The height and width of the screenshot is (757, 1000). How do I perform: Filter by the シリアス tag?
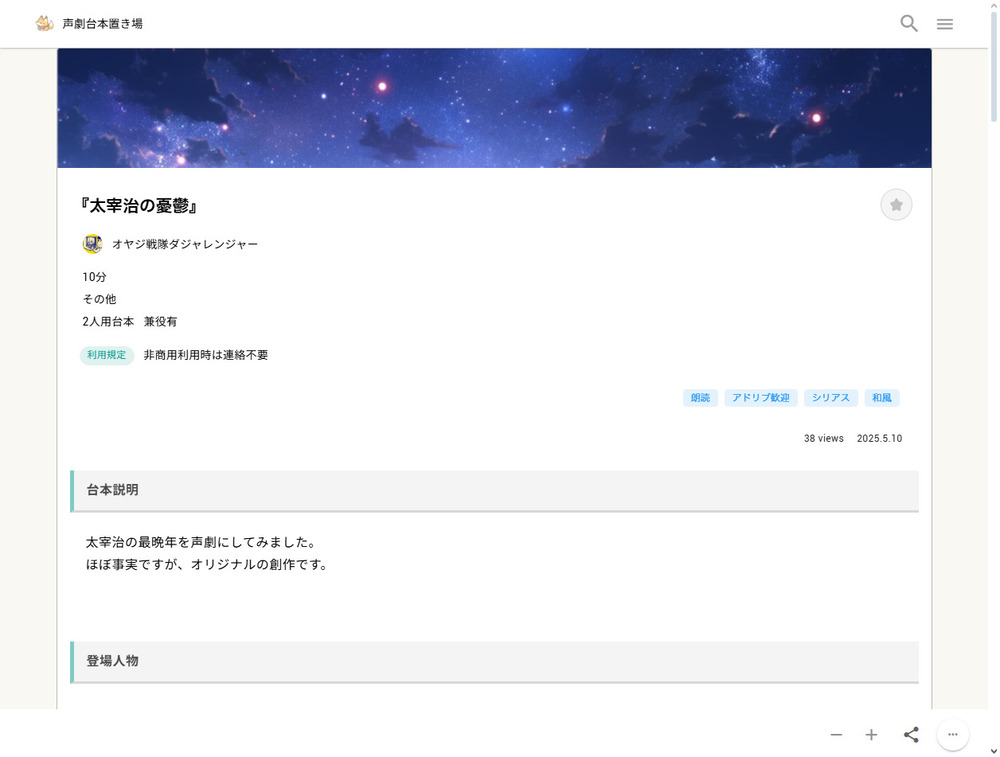(x=830, y=398)
